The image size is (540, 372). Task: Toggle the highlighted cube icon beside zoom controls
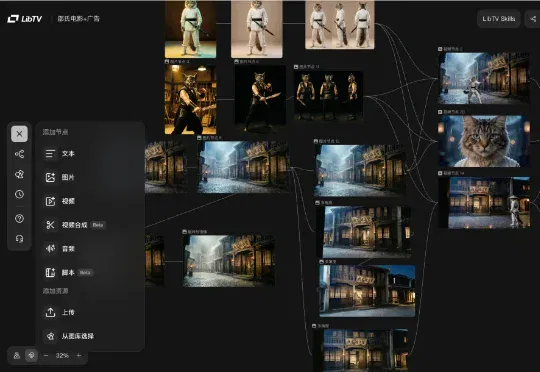coord(31,355)
